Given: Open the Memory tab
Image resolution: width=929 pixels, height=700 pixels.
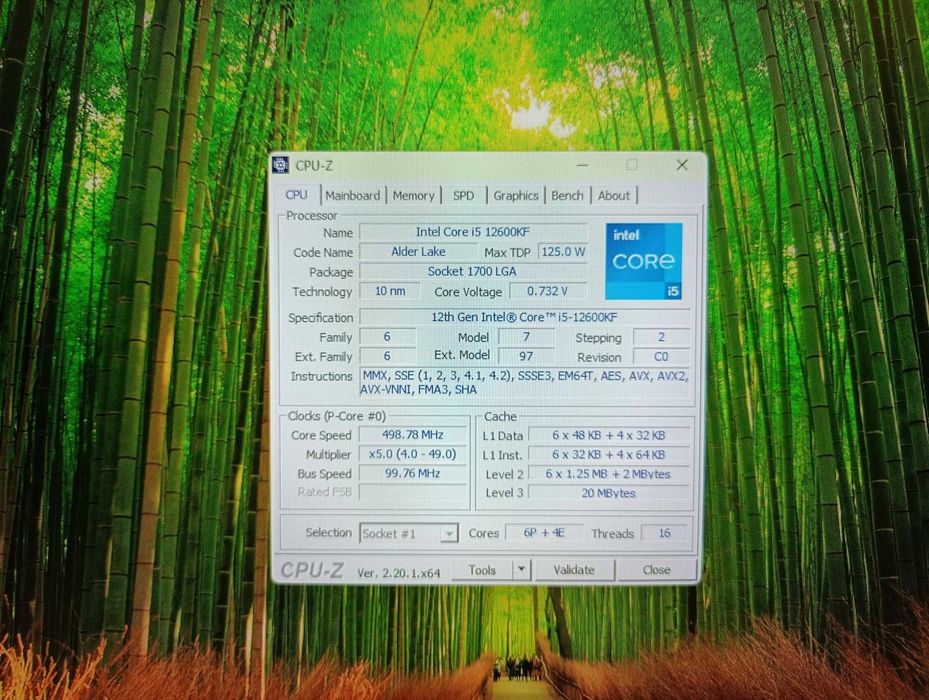Looking at the screenshot, I should tap(414, 196).
